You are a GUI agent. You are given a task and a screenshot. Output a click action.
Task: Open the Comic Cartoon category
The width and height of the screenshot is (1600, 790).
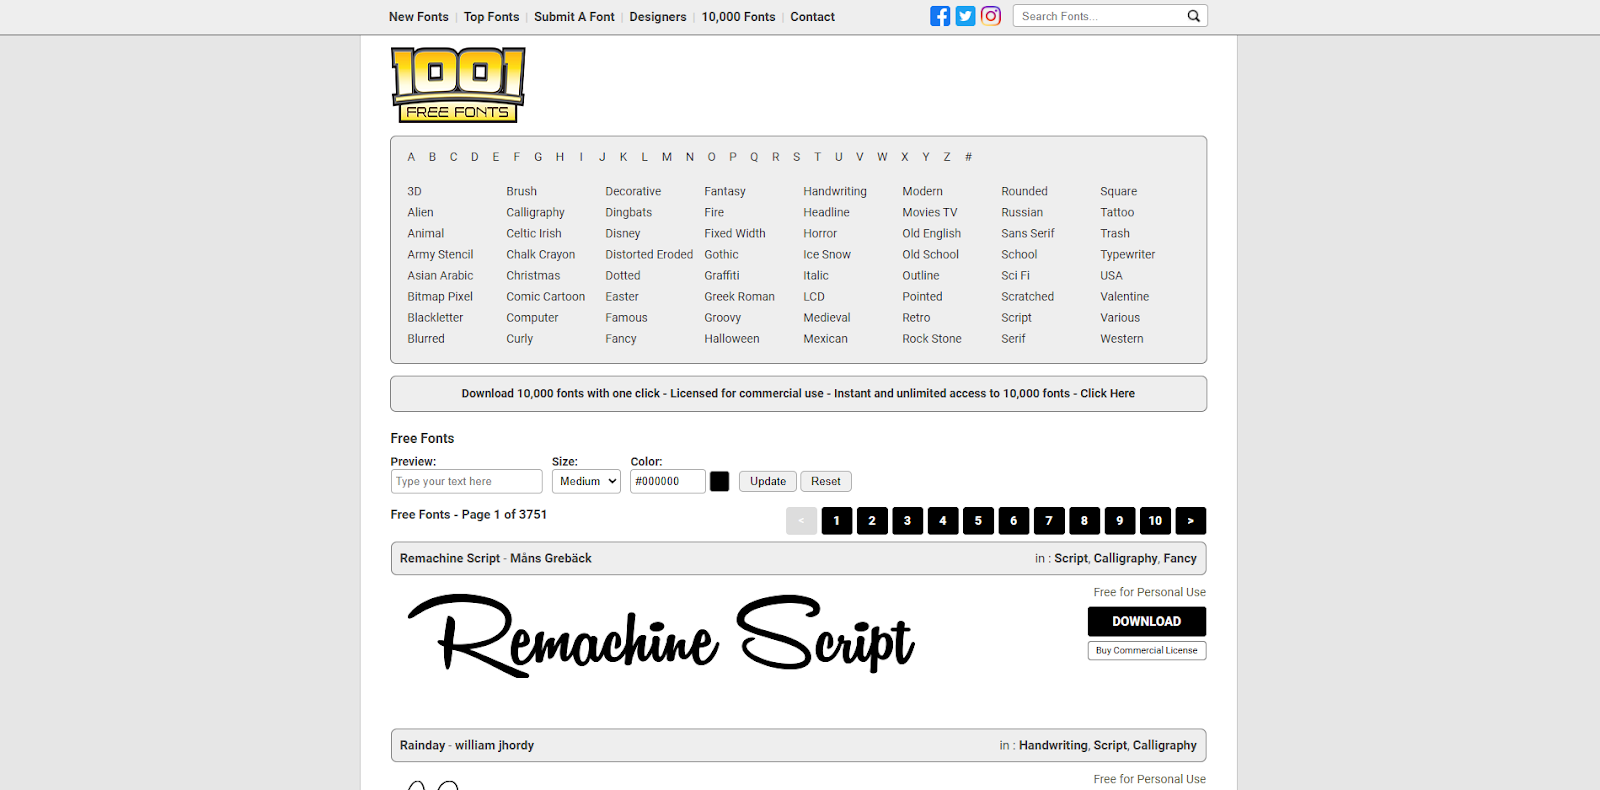(x=545, y=296)
